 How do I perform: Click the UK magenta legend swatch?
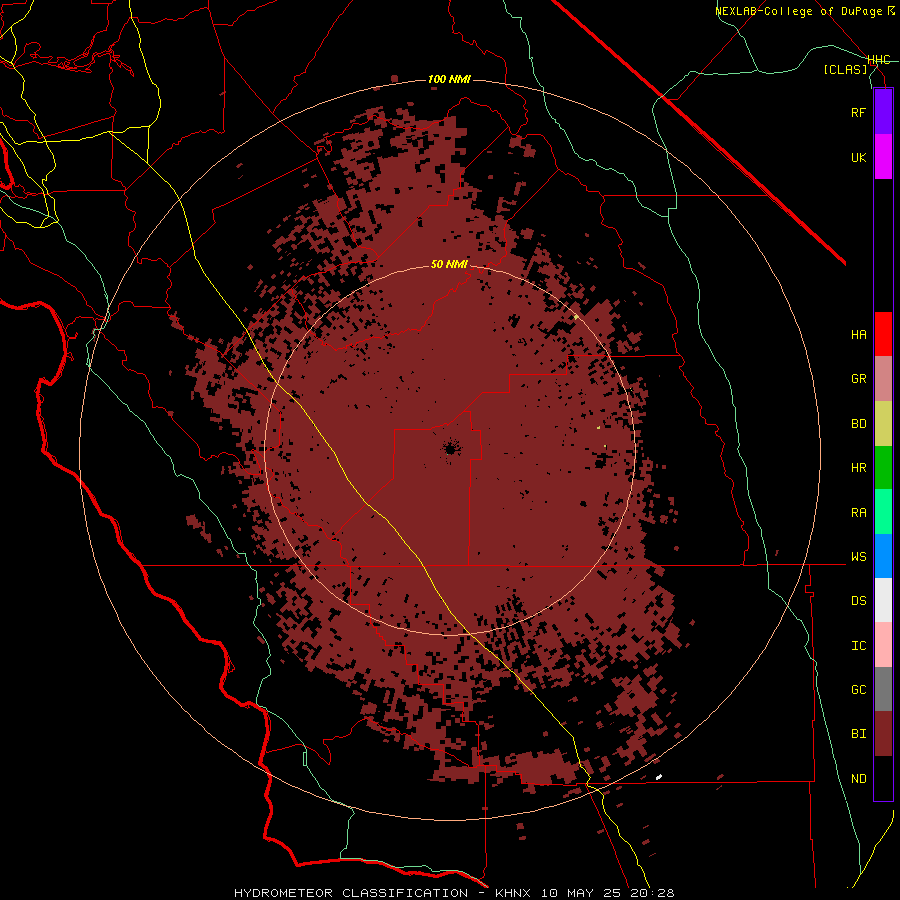click(883, 157)
